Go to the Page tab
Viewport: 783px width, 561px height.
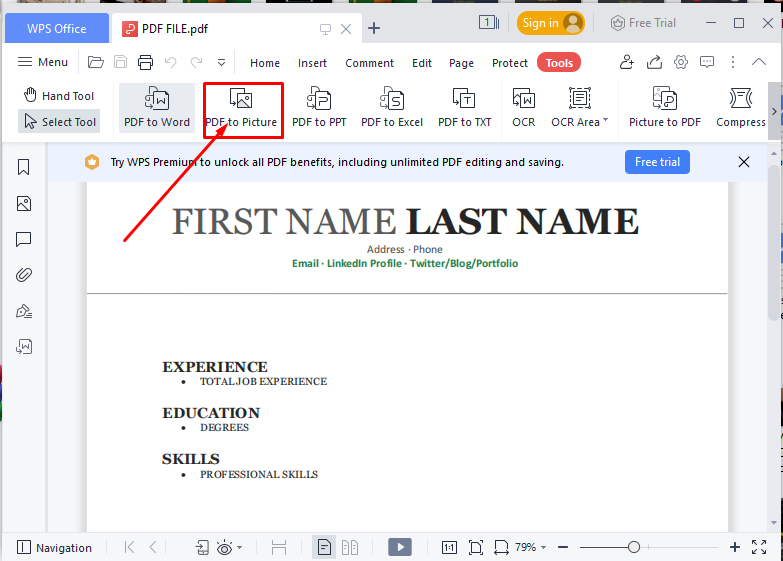click(x=461, y=63)
